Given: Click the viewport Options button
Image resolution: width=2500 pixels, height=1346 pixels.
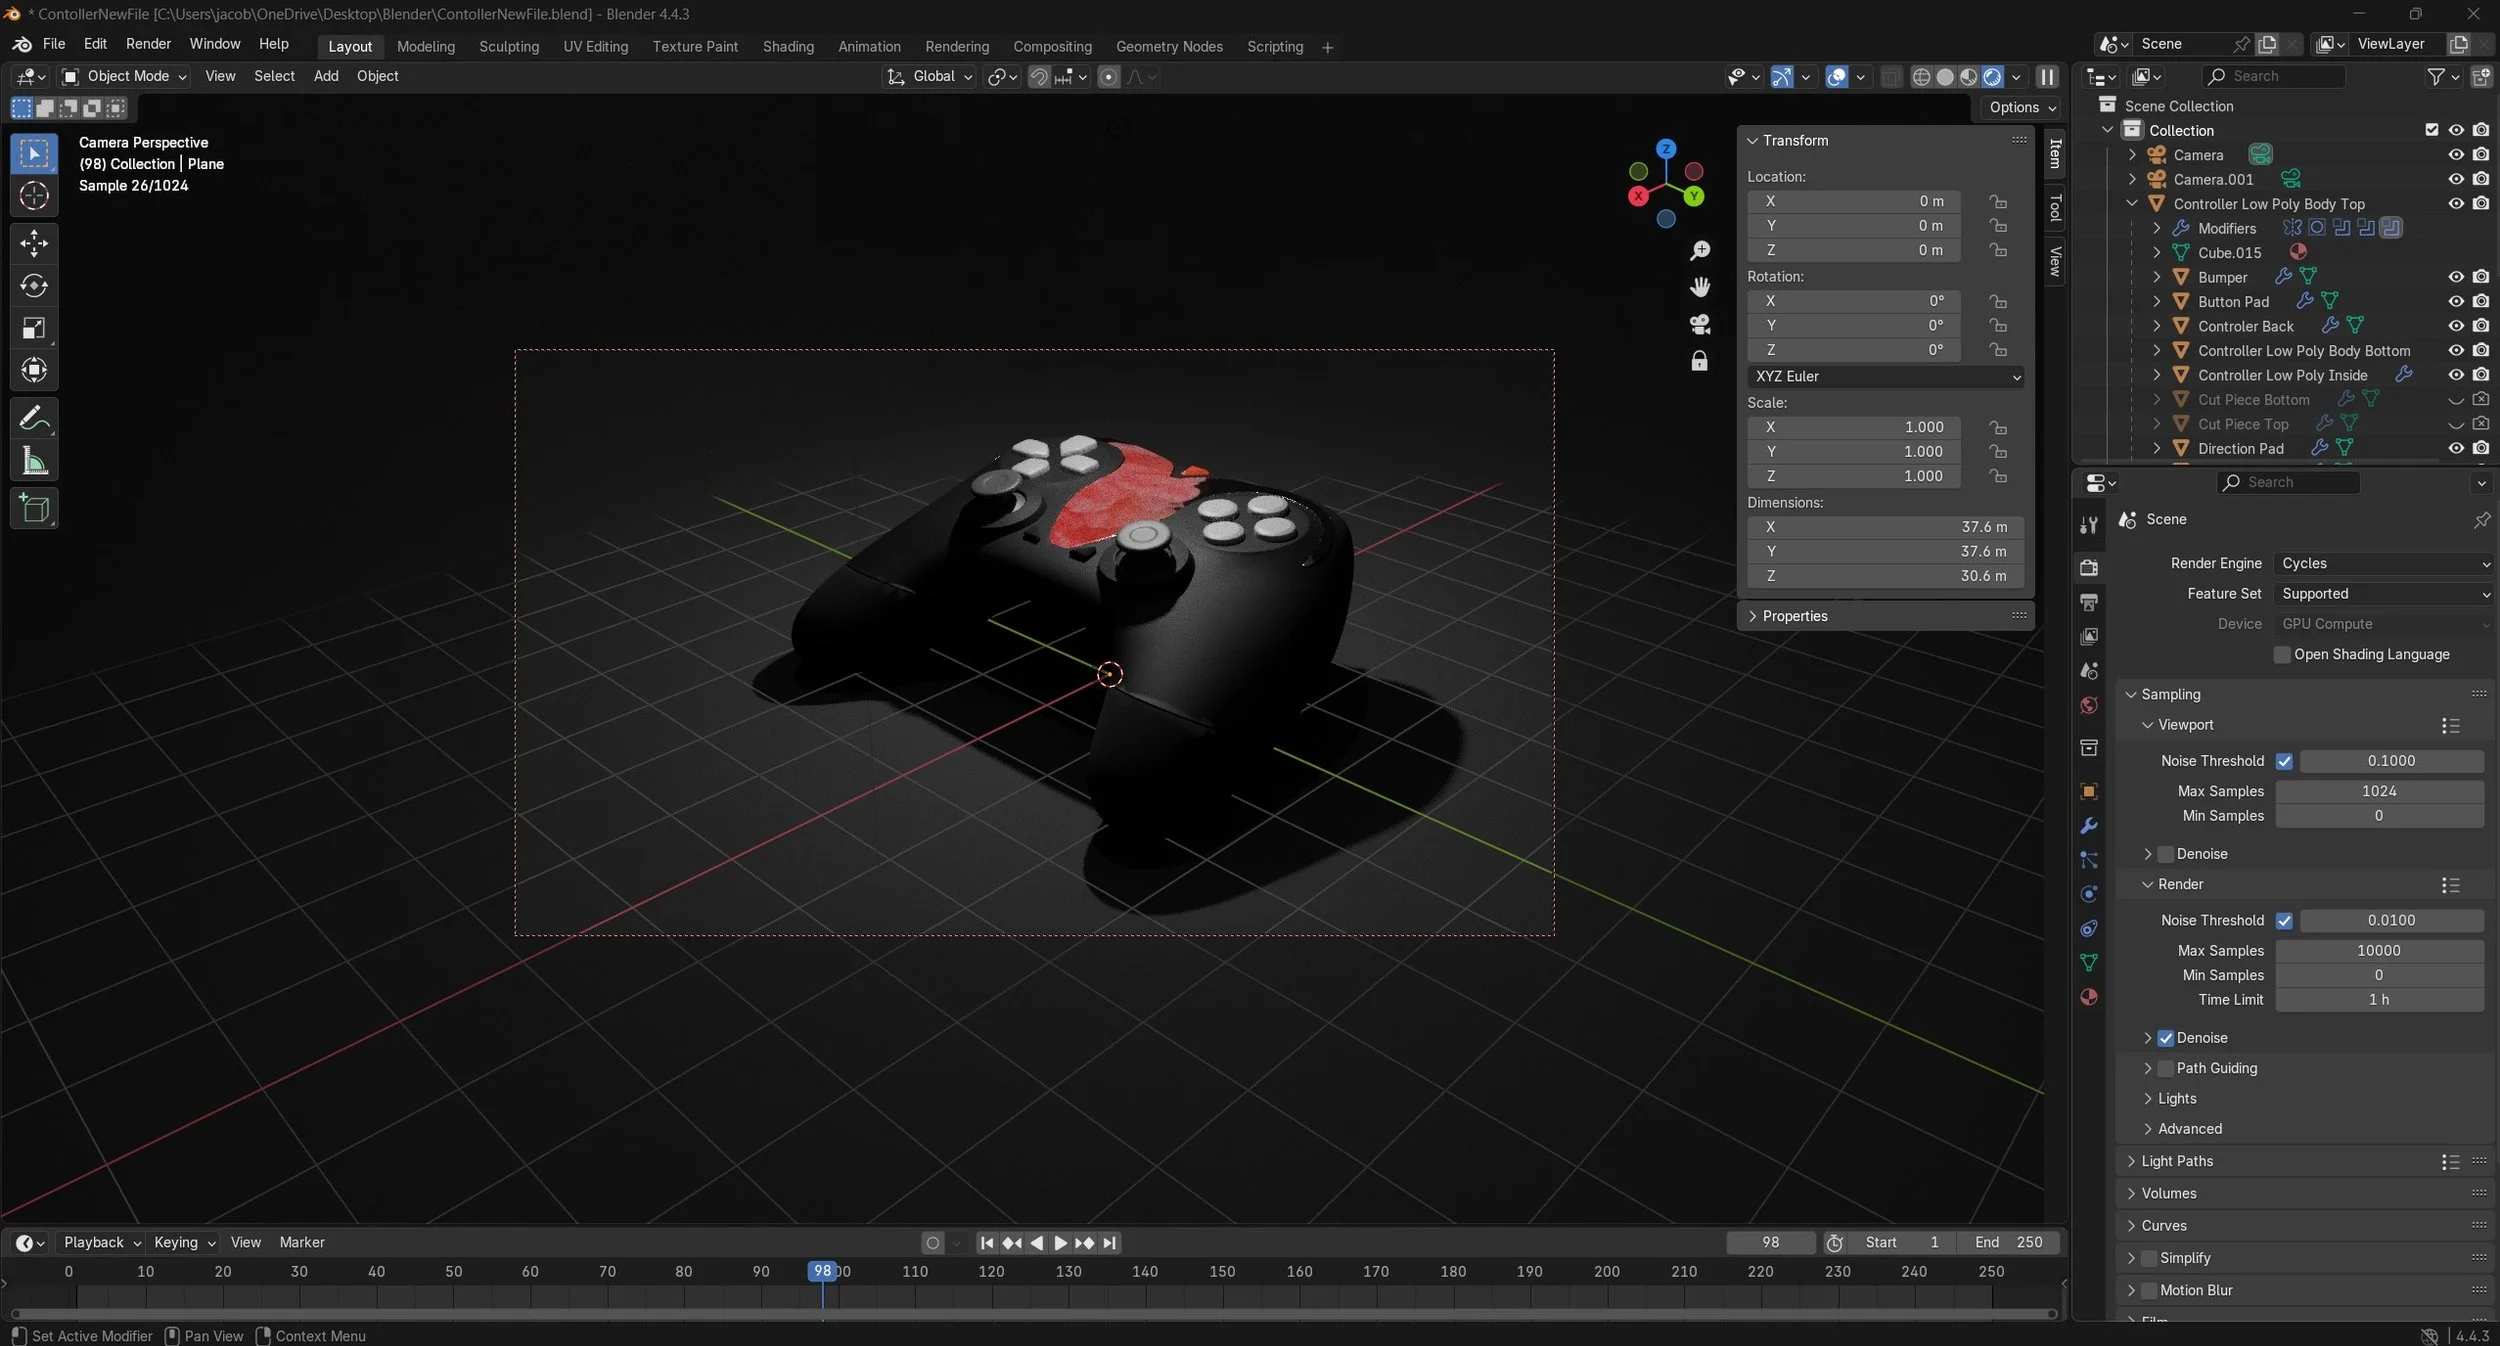Looking at the screenshot, I should pyautogui.click(x=2022, y=107).
